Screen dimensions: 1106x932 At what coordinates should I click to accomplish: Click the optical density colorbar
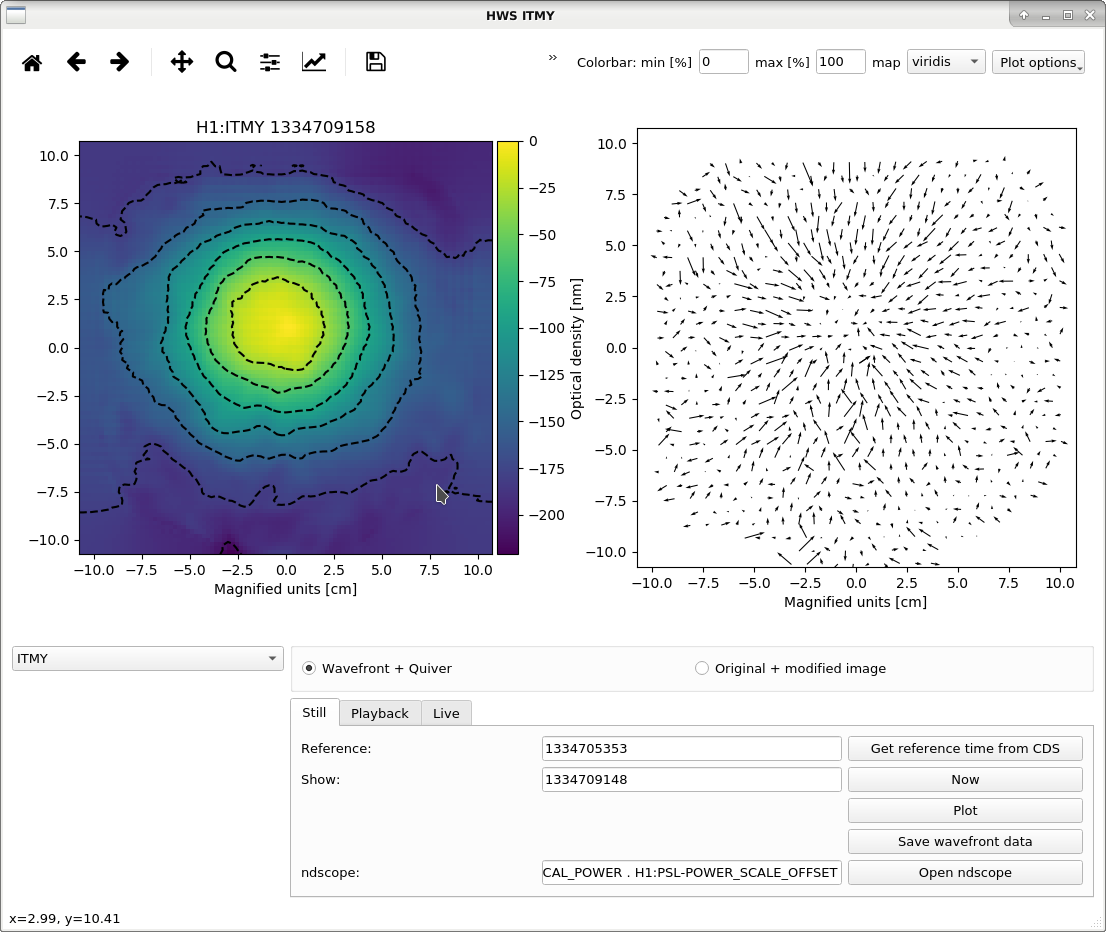coord(508,348)
